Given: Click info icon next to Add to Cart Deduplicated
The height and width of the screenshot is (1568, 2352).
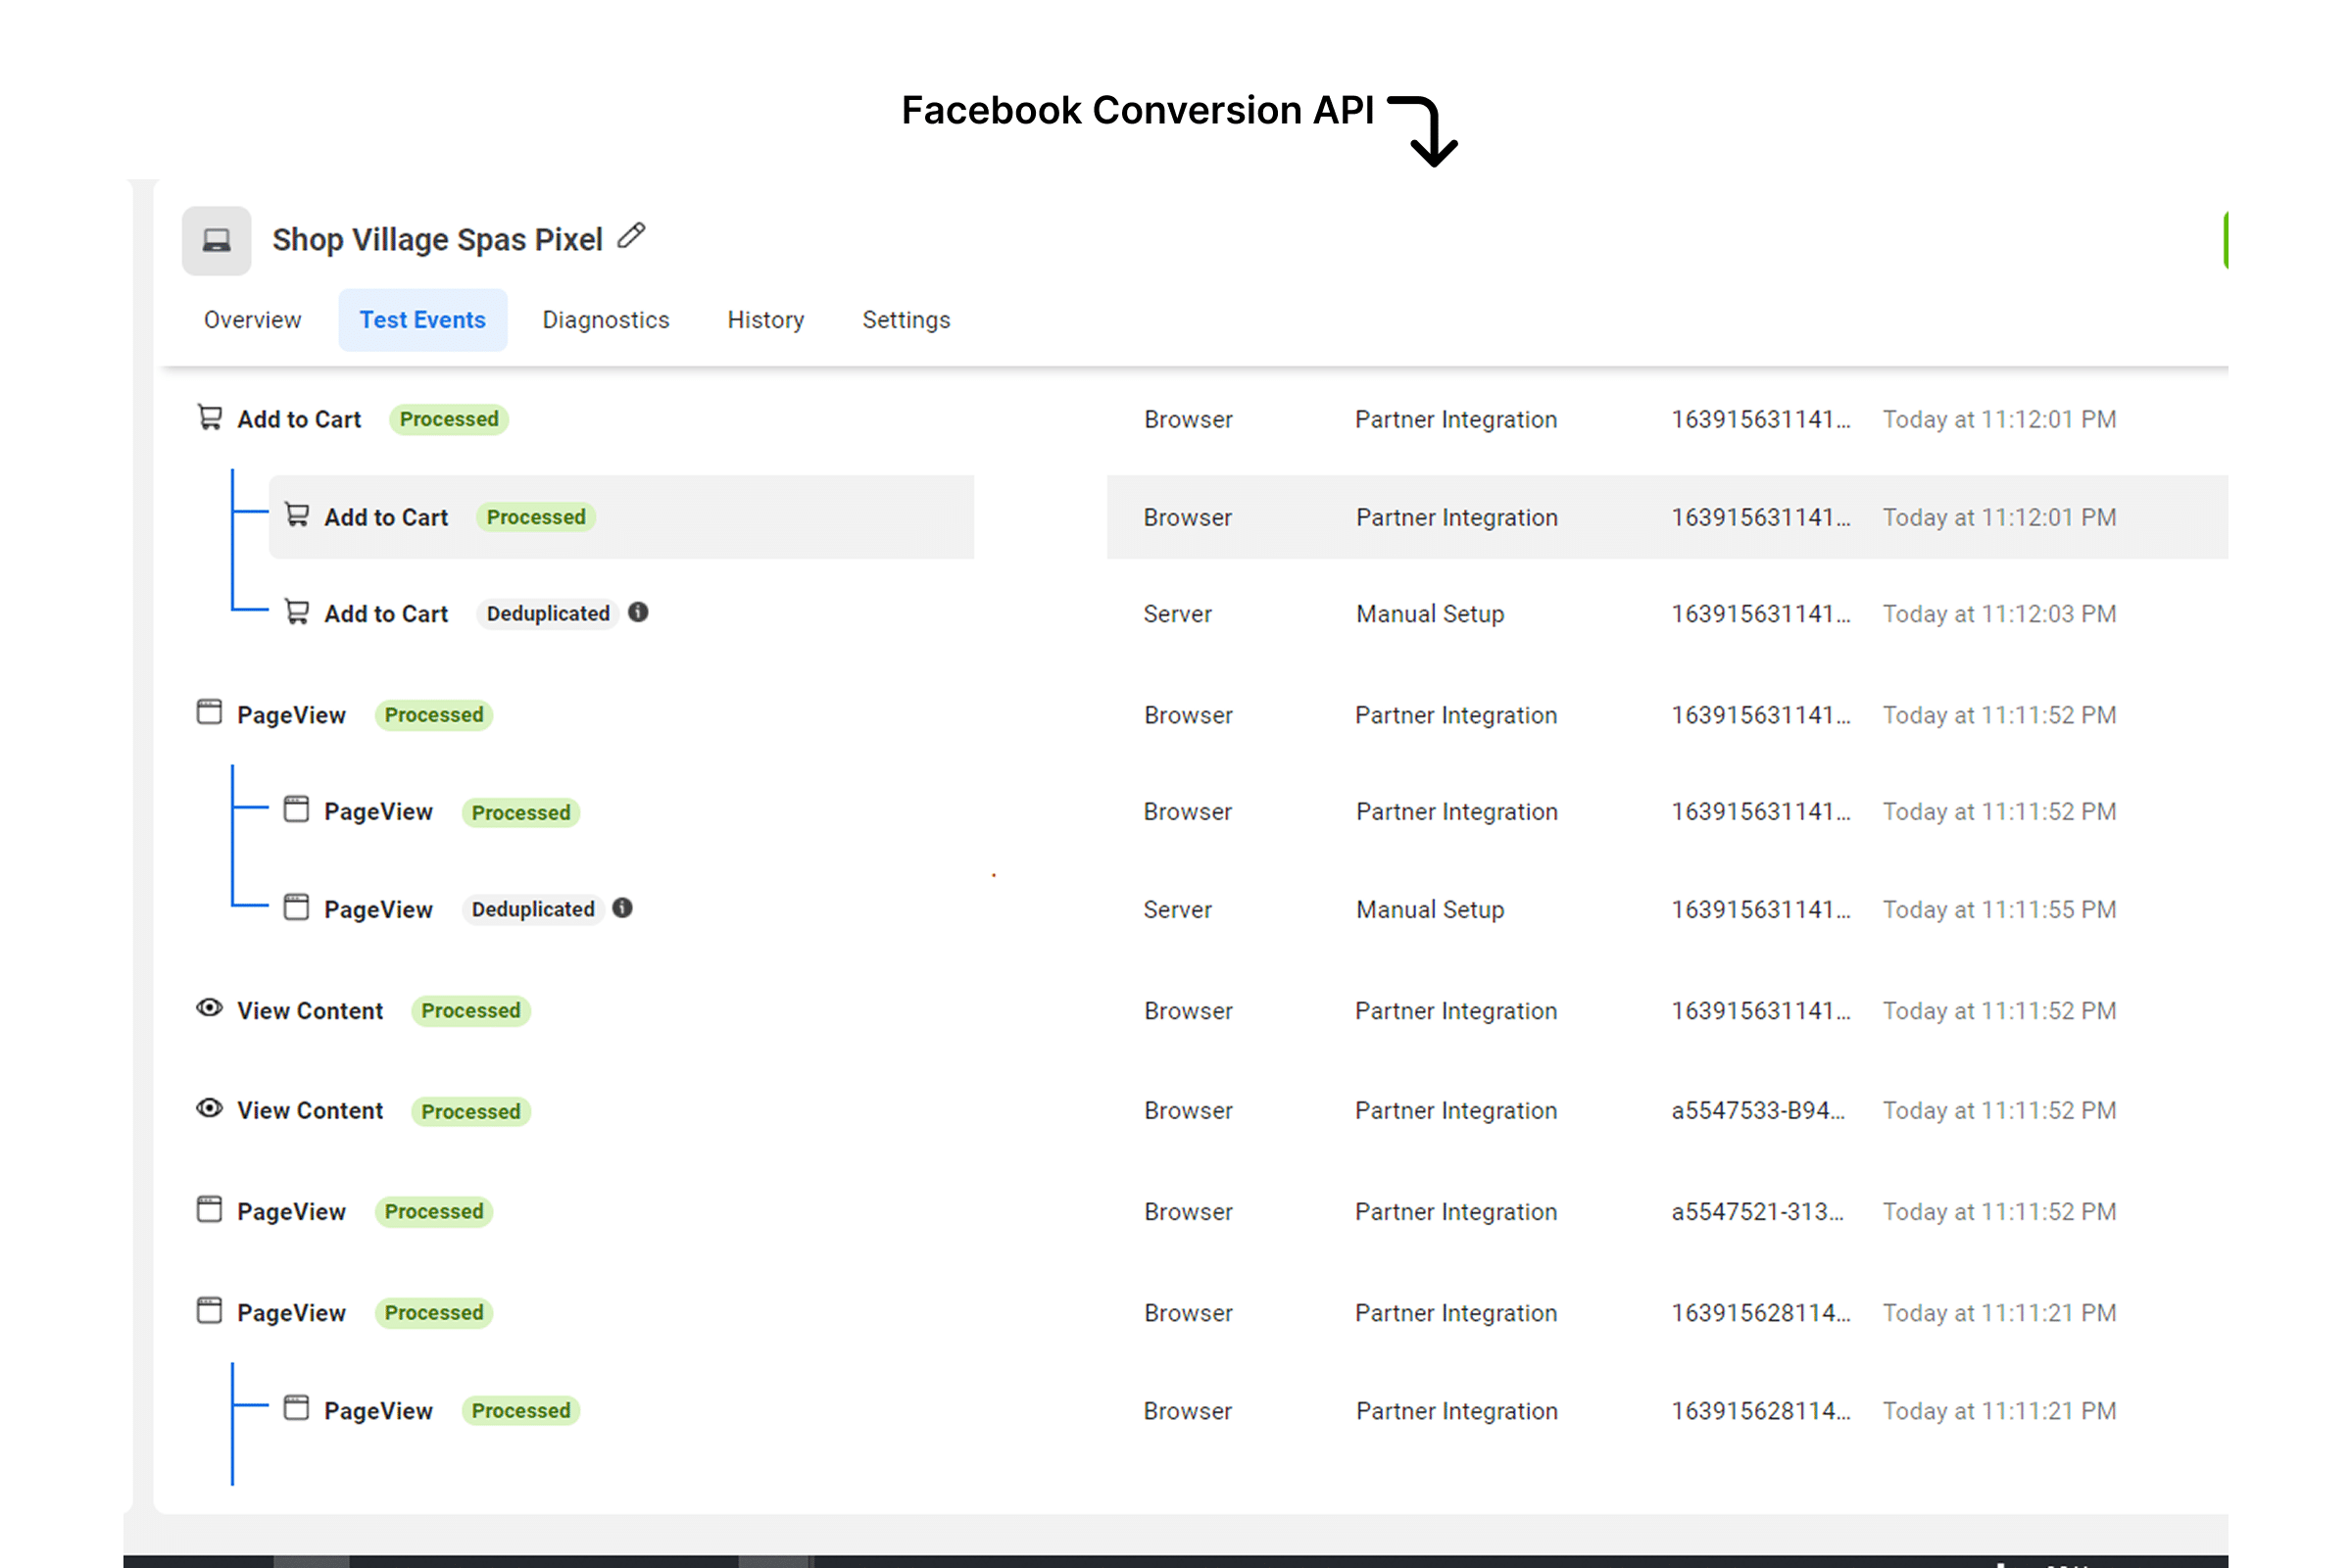Looking at the screenshot, I should 638,612.
